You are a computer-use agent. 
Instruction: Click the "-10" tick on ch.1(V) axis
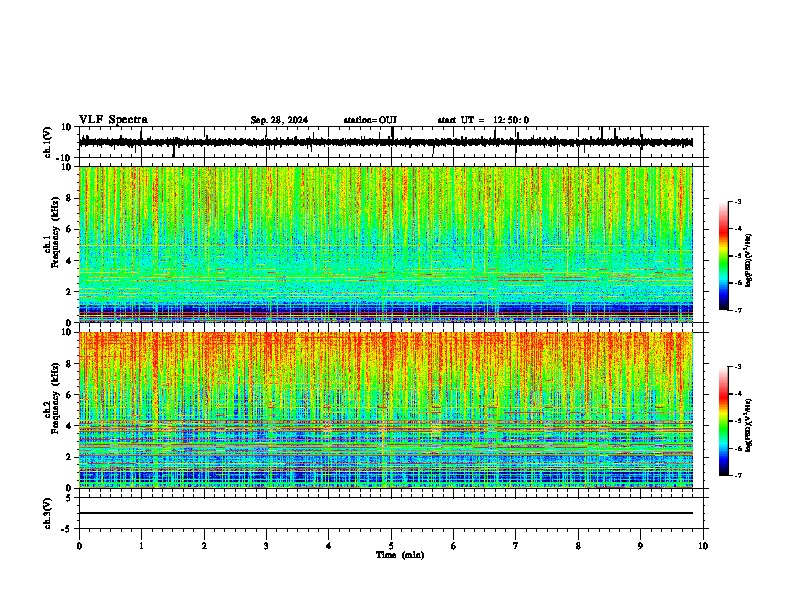65,158
